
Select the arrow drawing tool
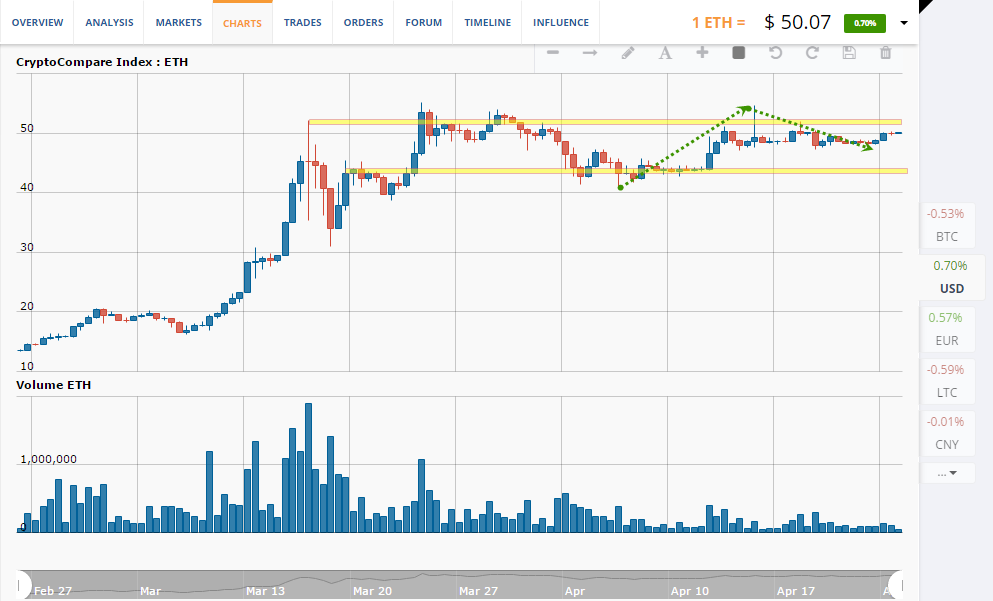[590, 53]
